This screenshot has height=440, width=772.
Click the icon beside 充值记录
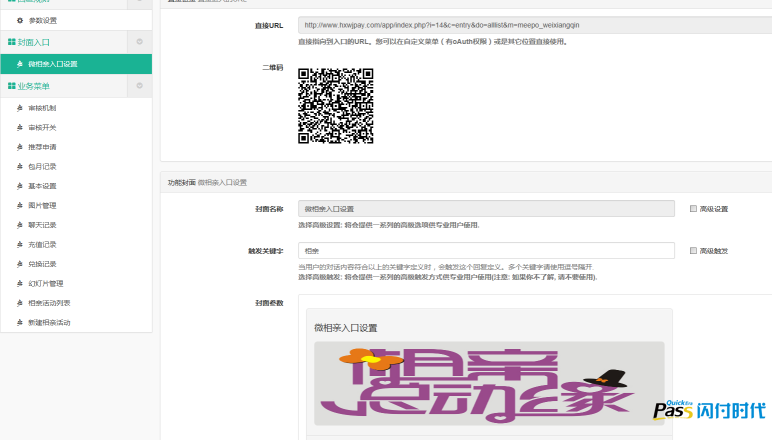[x=20, y=245]
